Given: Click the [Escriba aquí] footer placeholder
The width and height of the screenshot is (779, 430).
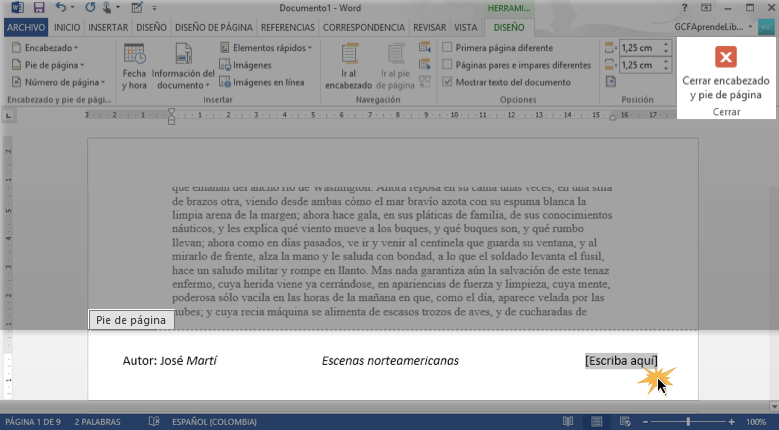Looking at the screenshot, I should (x=621, y=360).
